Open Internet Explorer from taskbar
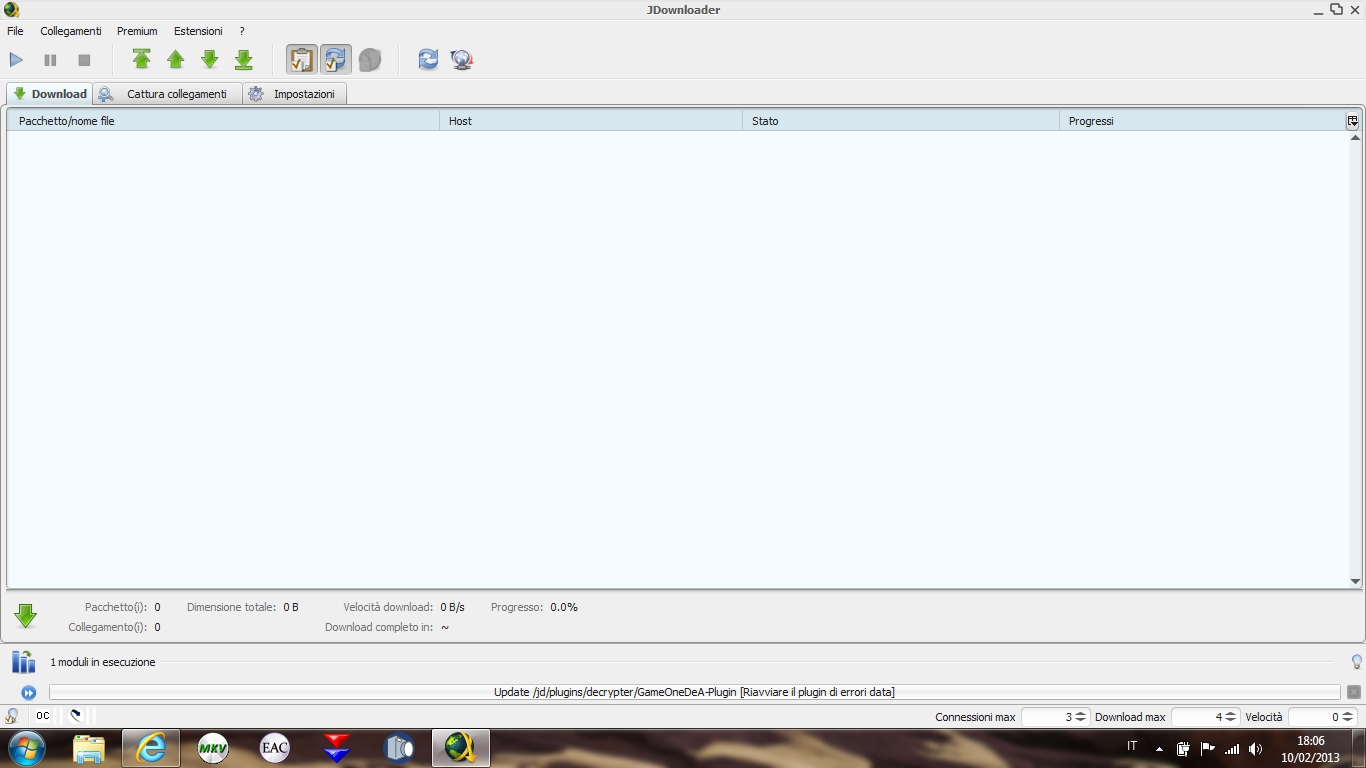The height and width of the screenshot is (768, 1366). coord(151,748)
